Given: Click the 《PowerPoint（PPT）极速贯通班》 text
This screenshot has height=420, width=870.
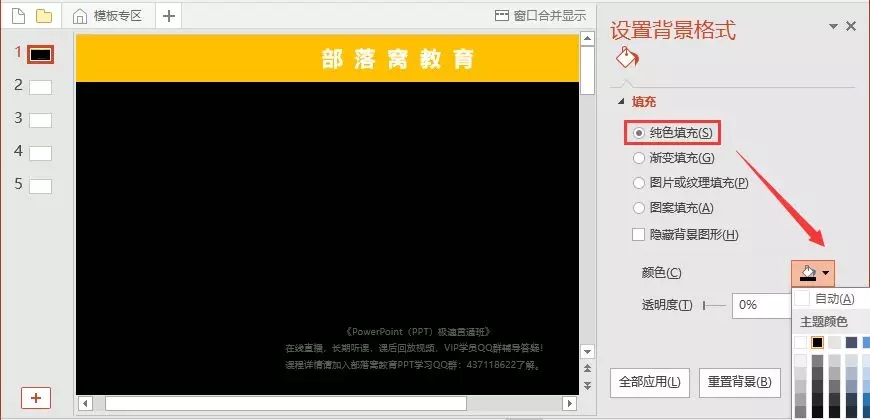Looking at the screenshot, I should coord(418,332).
